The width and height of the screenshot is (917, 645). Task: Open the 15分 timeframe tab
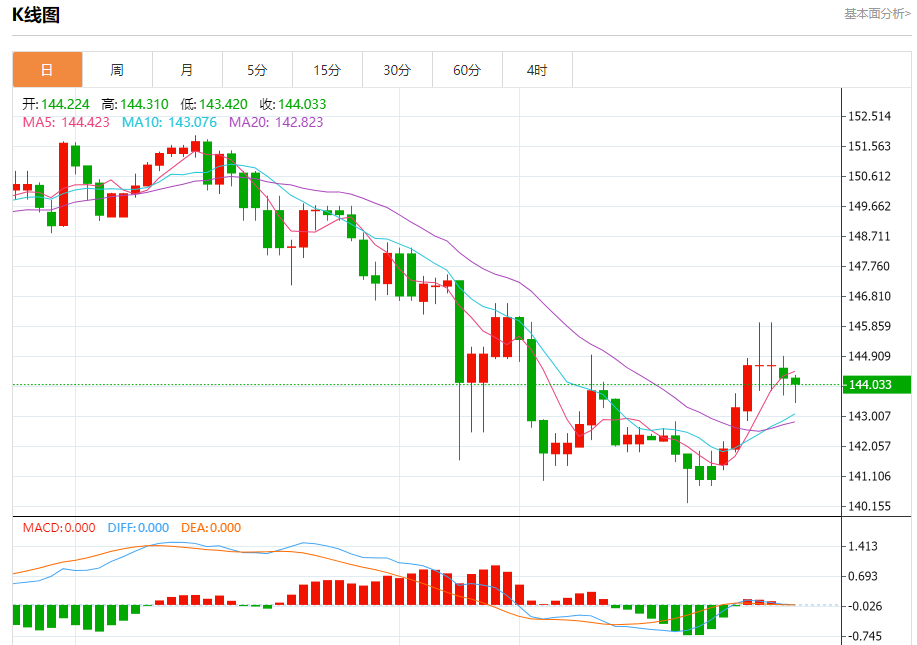tap(328, 70)
